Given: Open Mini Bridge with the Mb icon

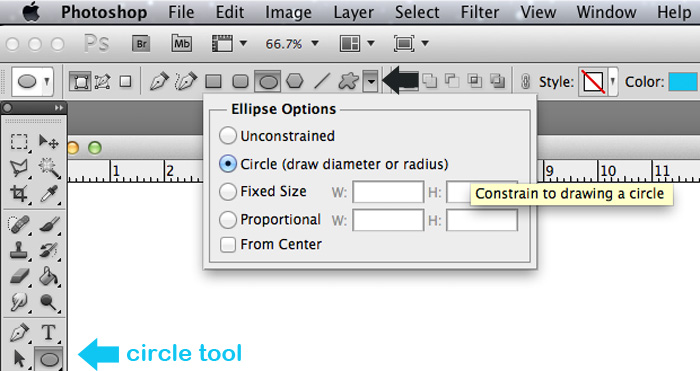Looking at the screenshot, I should coord(182,44).
